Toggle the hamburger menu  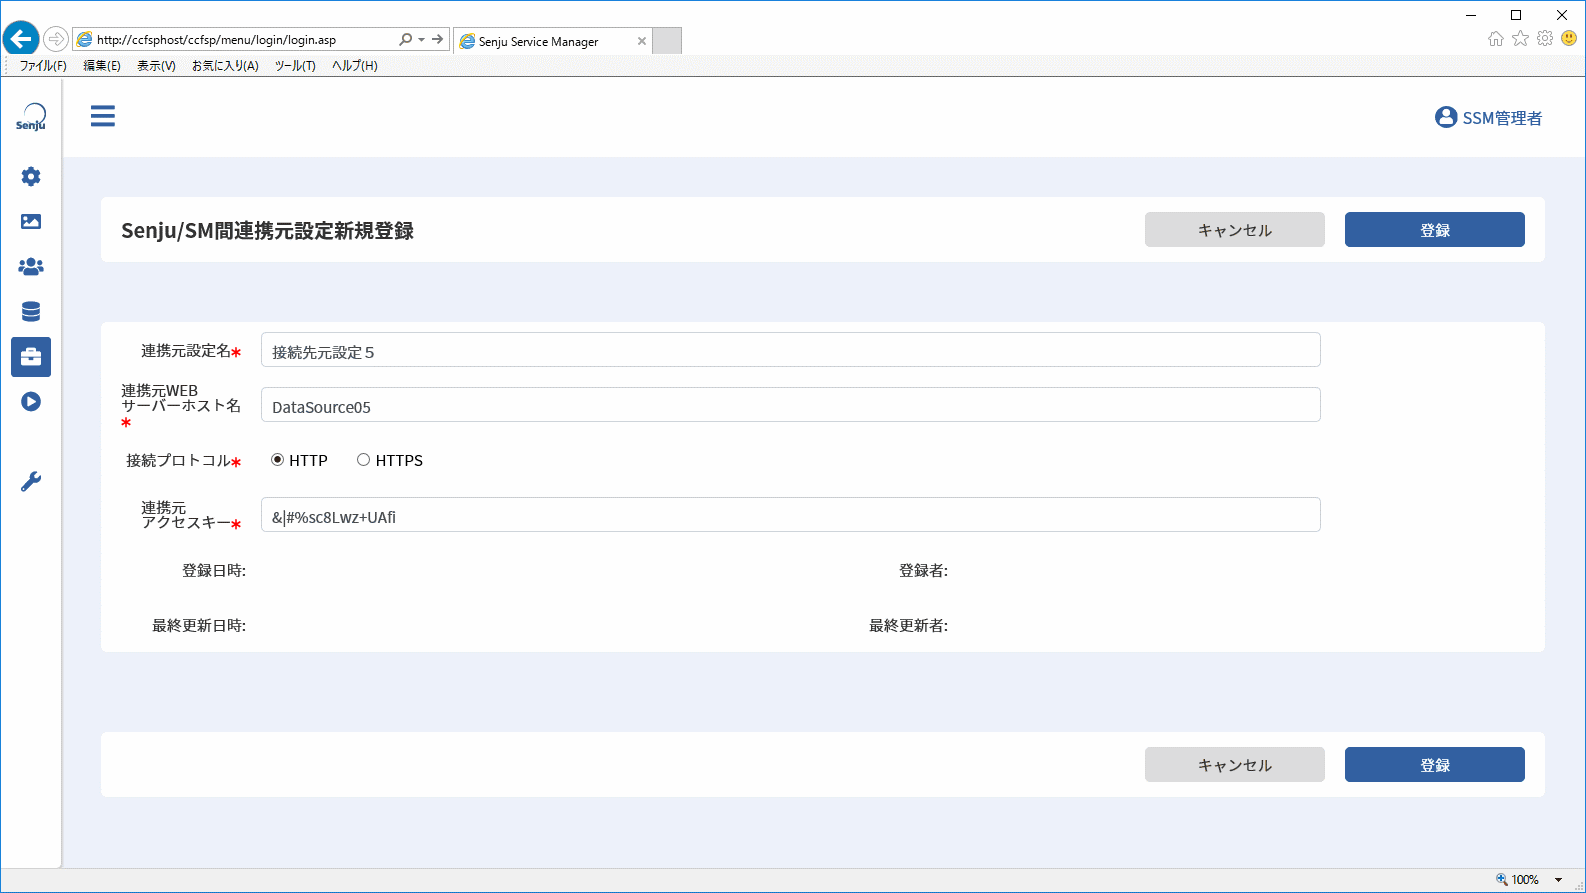click(103, 116)
